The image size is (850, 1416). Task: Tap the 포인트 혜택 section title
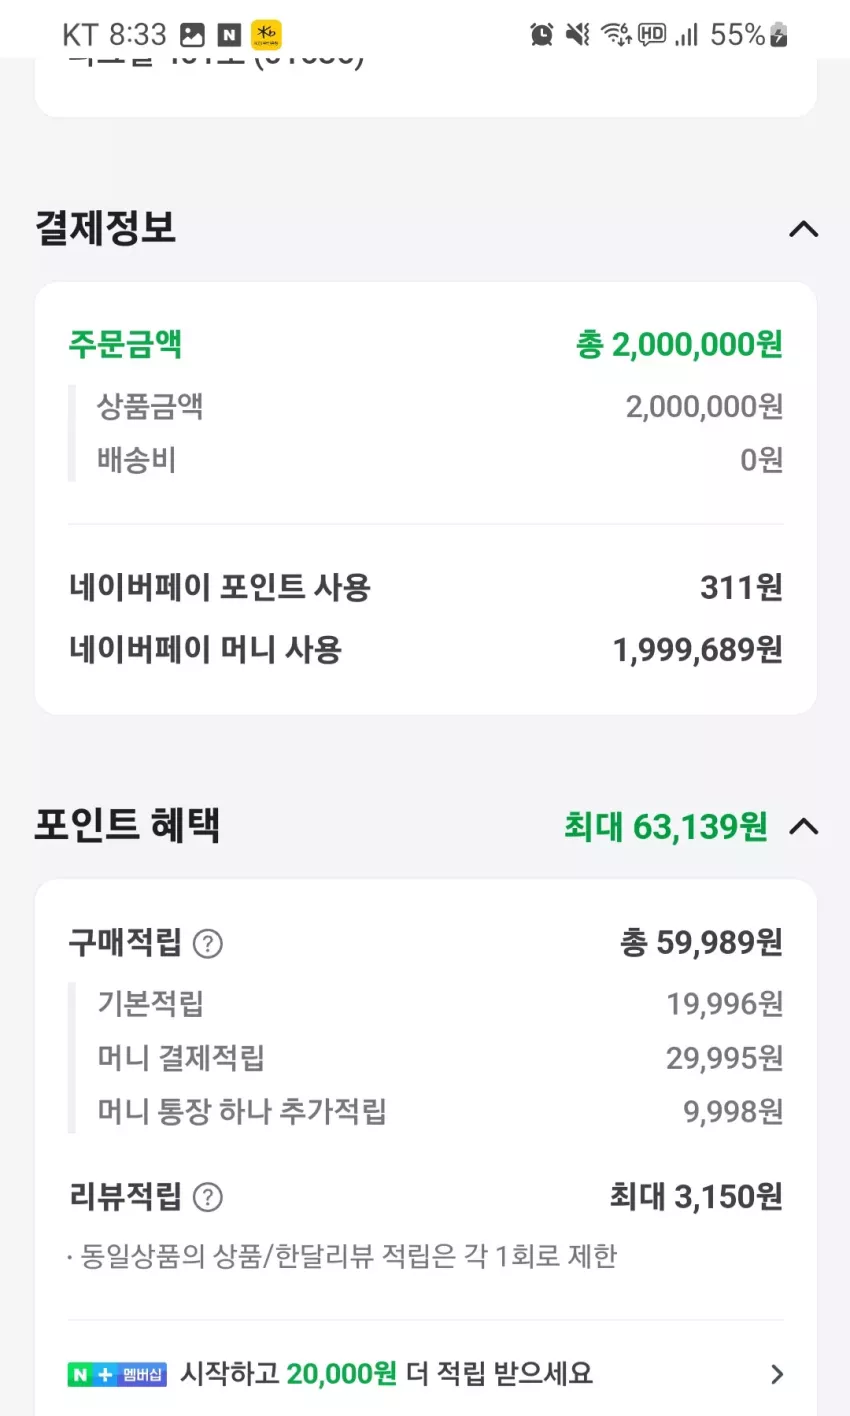click(x=127, y=826)
